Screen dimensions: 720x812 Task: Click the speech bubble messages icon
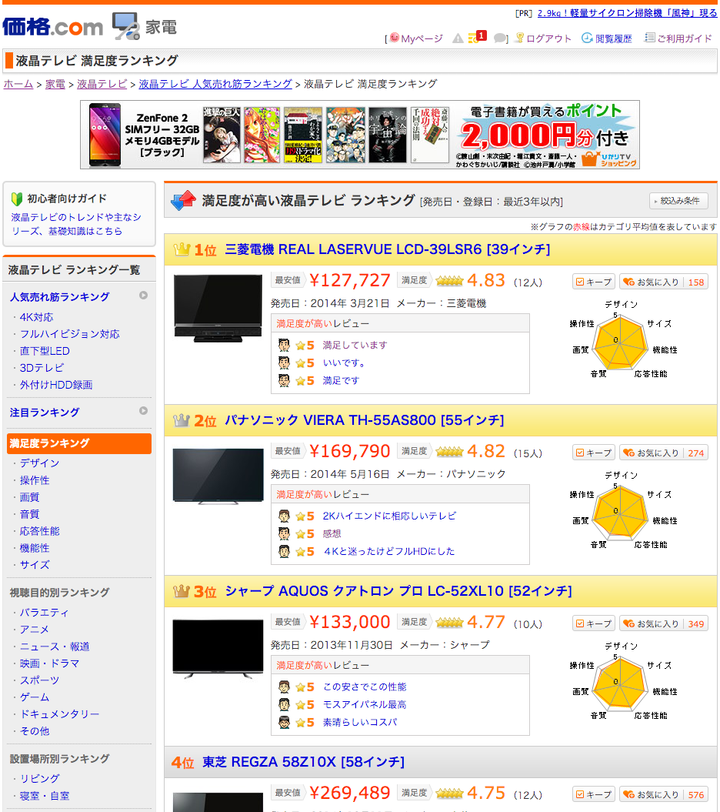tap(500, 38)
